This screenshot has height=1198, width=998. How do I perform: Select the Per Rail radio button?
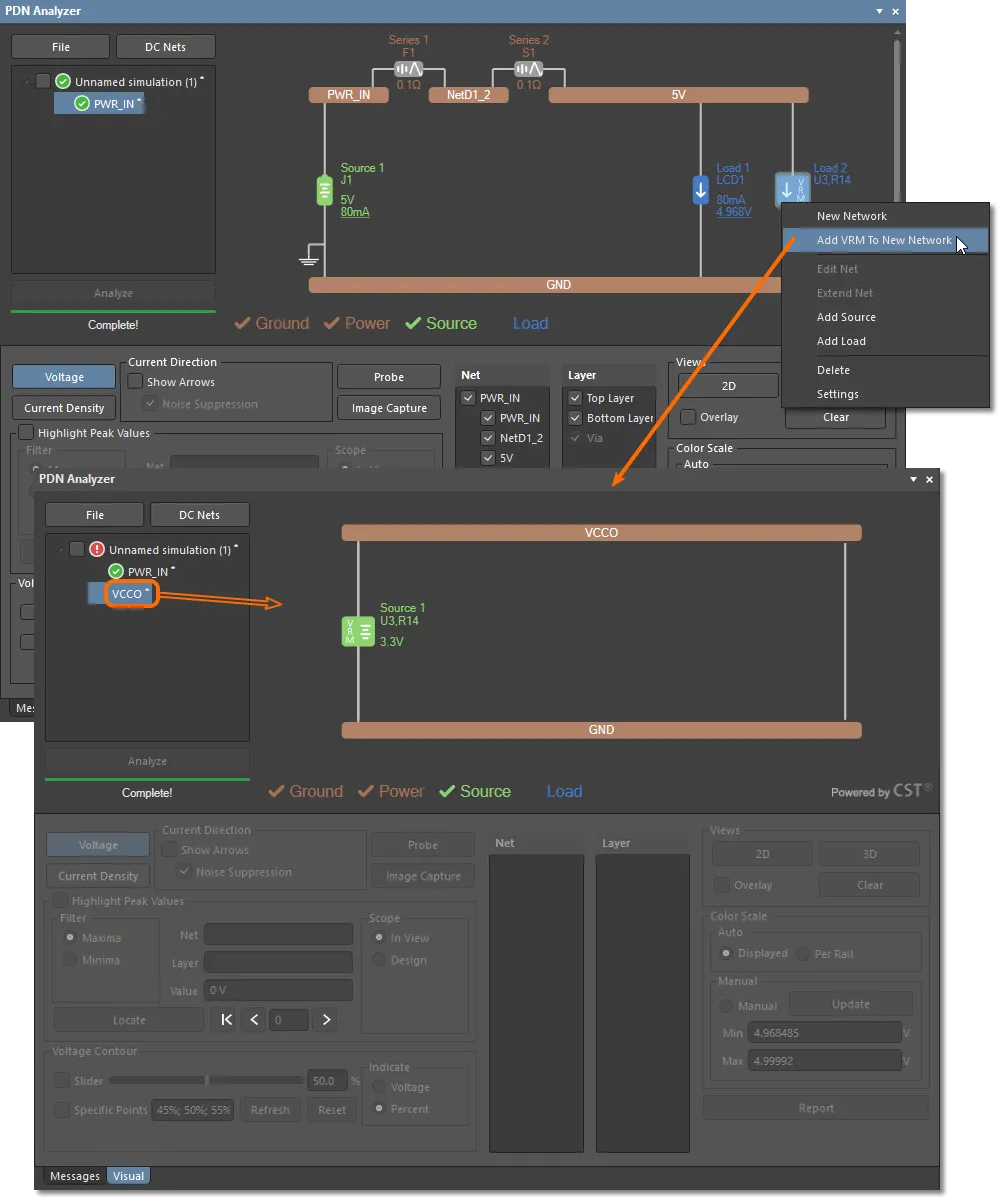coord(802,954)
